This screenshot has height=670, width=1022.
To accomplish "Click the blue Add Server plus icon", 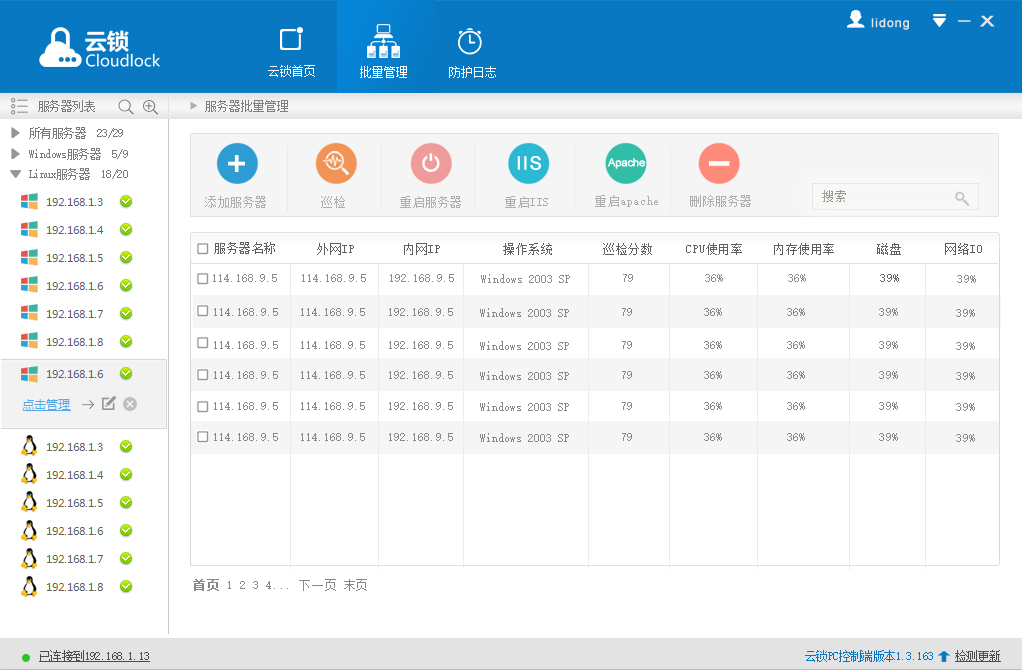I will (x=237, y=163).
